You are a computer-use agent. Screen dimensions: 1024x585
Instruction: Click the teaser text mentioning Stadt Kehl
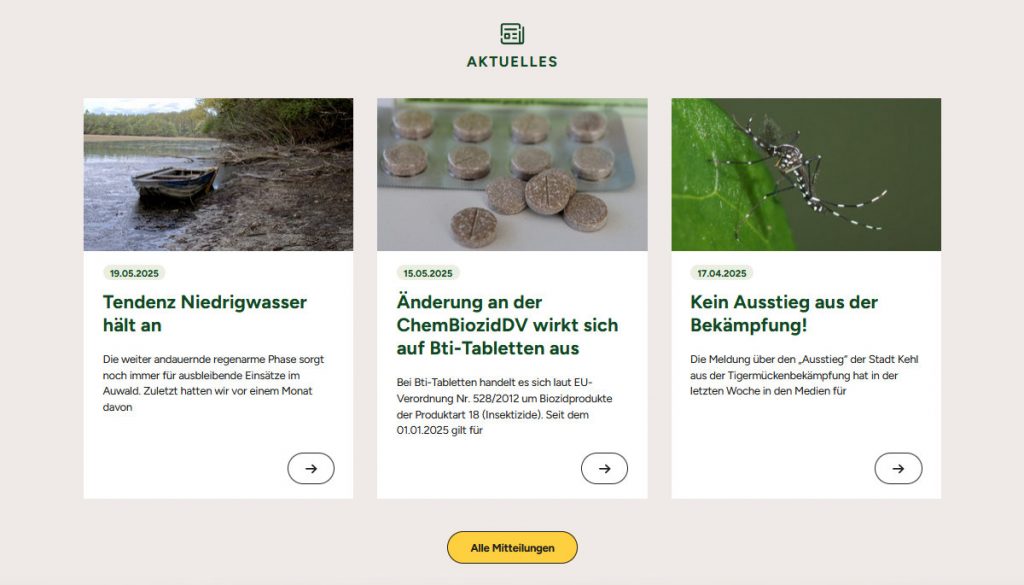click(804, 375)
